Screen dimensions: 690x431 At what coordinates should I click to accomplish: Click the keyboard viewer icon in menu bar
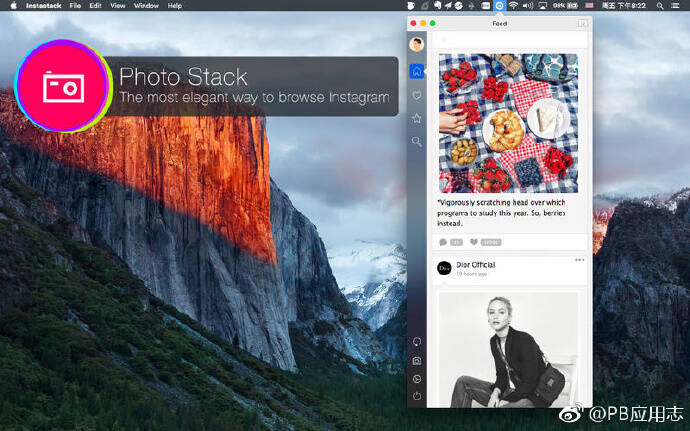(485, 6)
